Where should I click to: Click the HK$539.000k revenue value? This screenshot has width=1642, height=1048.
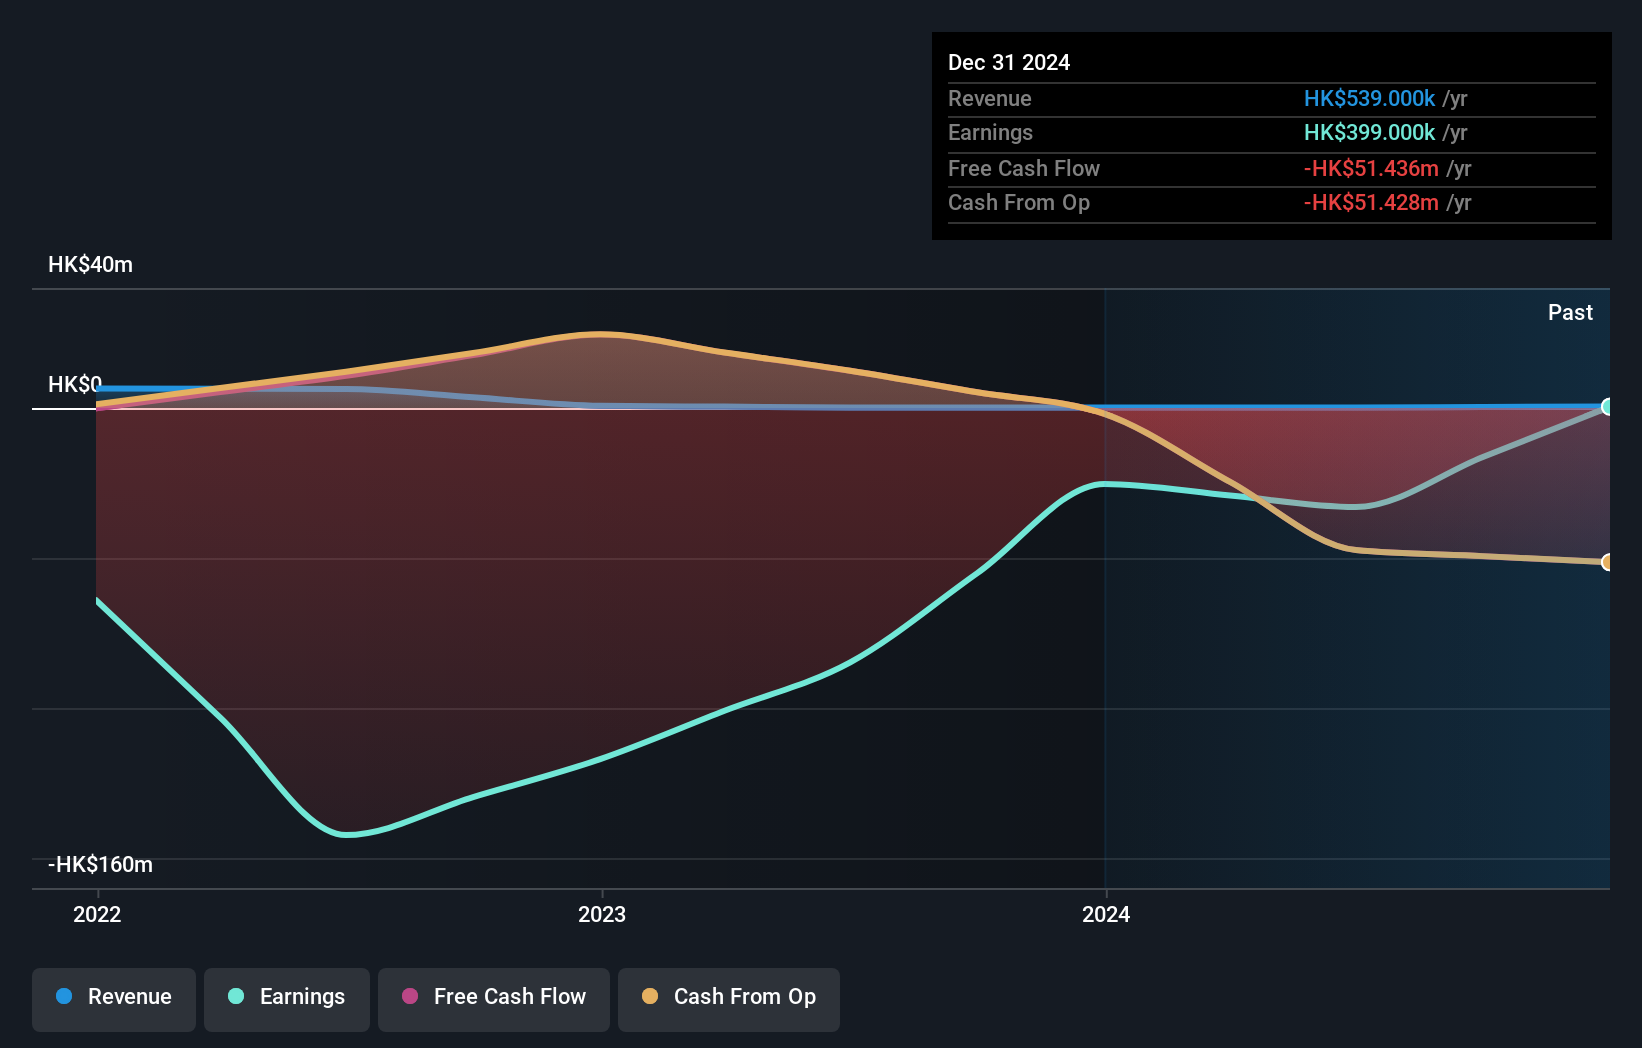[1370, 98]
